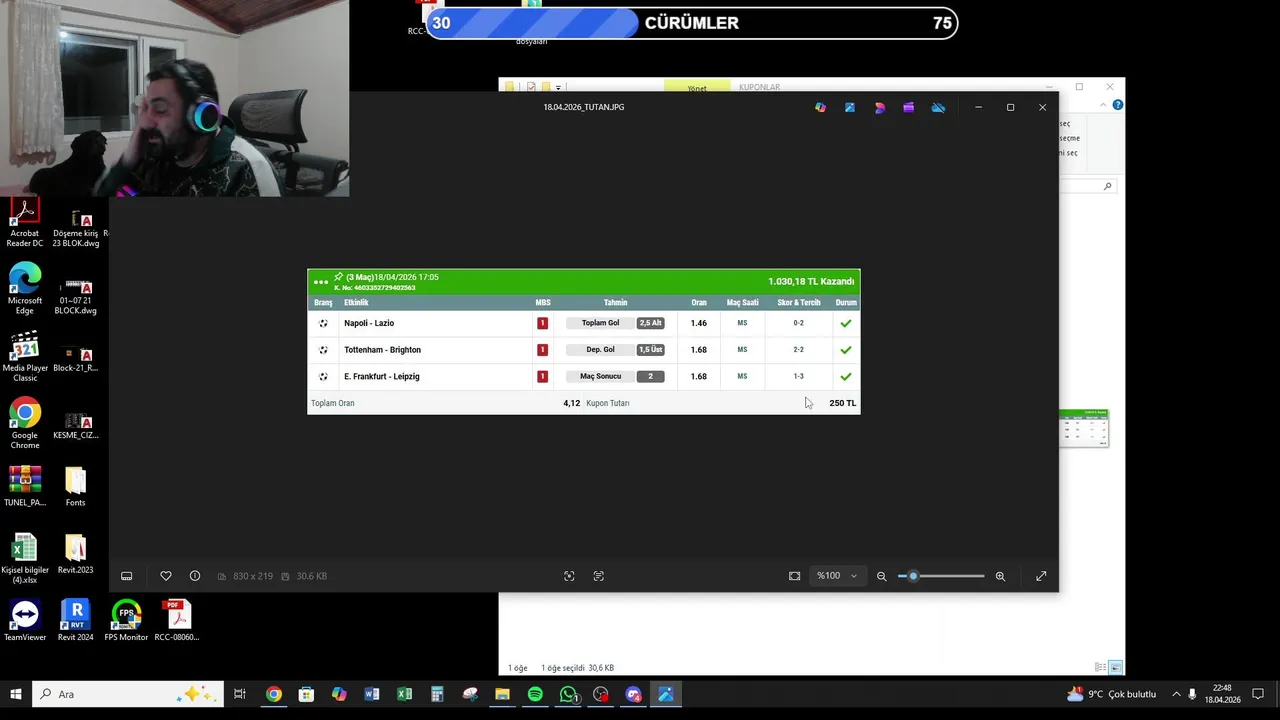
Task: Open Calculator from the taskbar
Action: click(x=437, y=694)
